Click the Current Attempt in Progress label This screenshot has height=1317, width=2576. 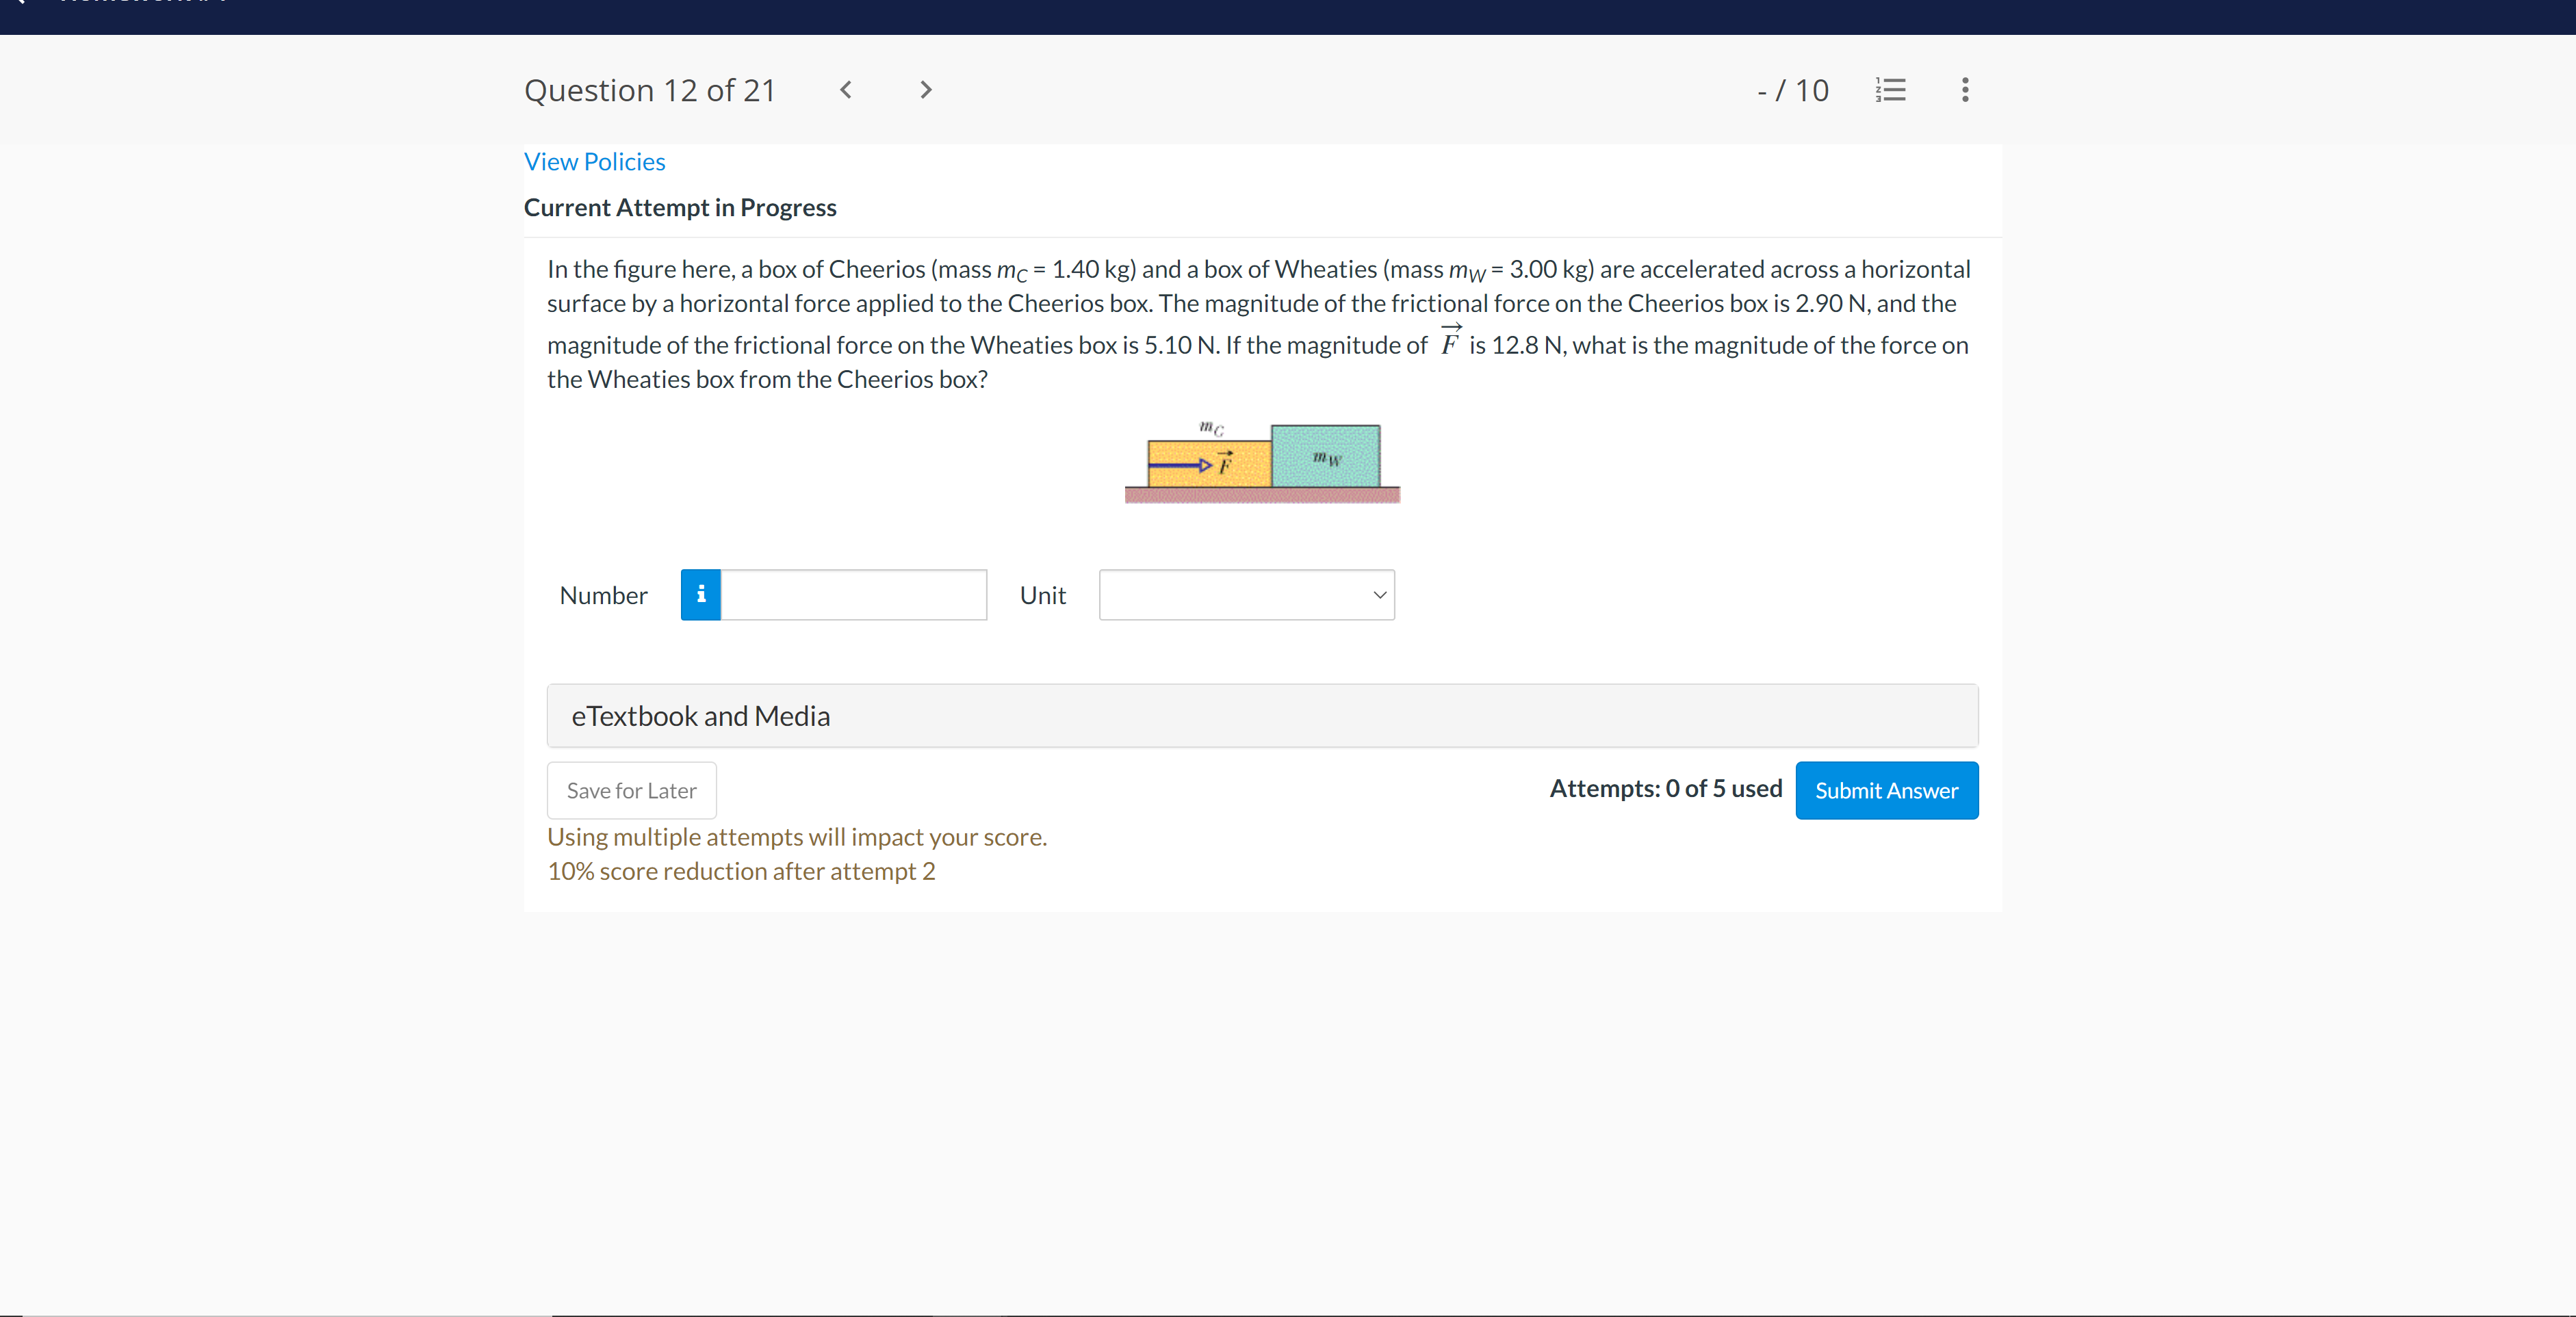680,208
